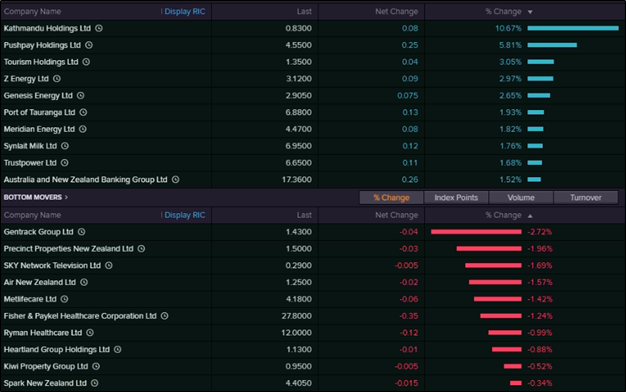This screenshot has width=626, height=392.
Task: Click clock icon beside Fisher & Paykel Healthcare
Action: 164,316
